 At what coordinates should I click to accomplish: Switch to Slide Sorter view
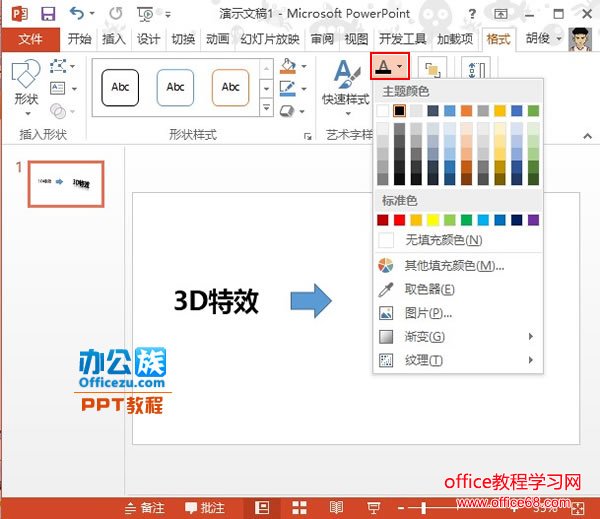tap(299, 508)
